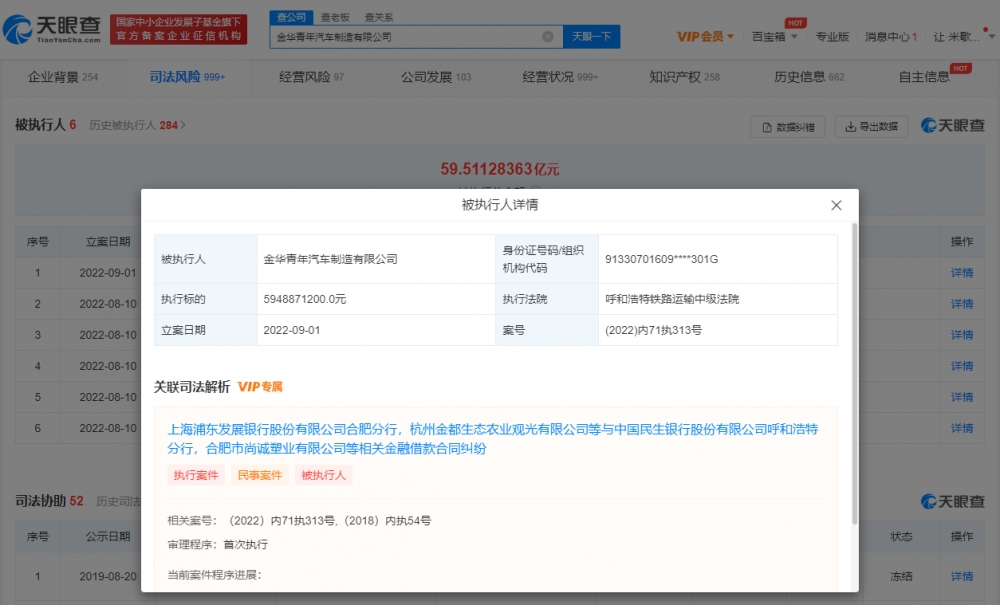
Task: Click the 执行标的 value 5948871200.0元
Action: coord(305,299)
